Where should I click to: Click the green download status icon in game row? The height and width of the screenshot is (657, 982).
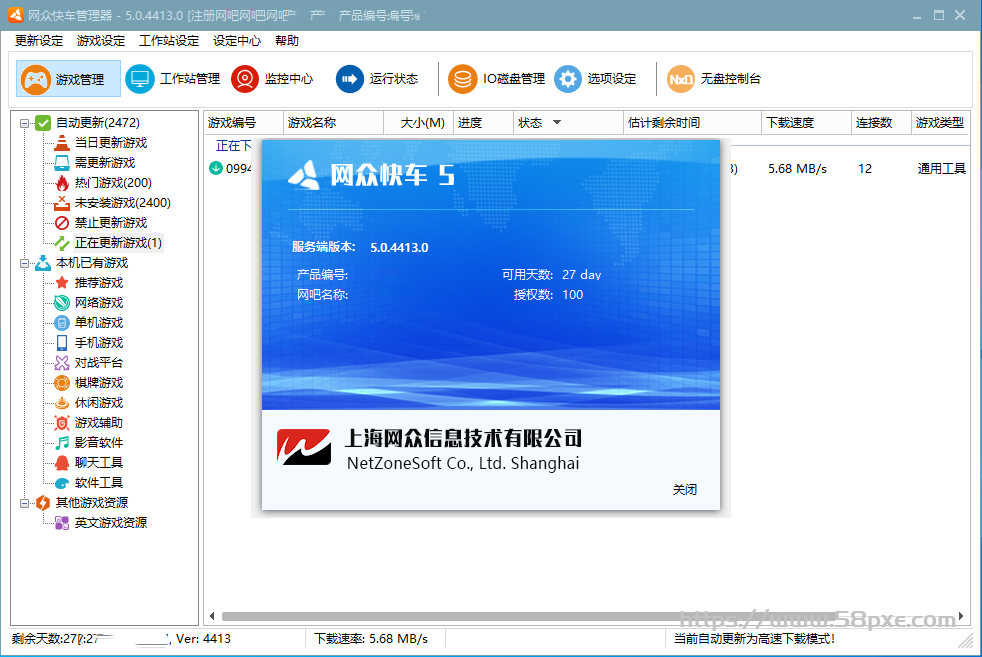pos(216,168)
